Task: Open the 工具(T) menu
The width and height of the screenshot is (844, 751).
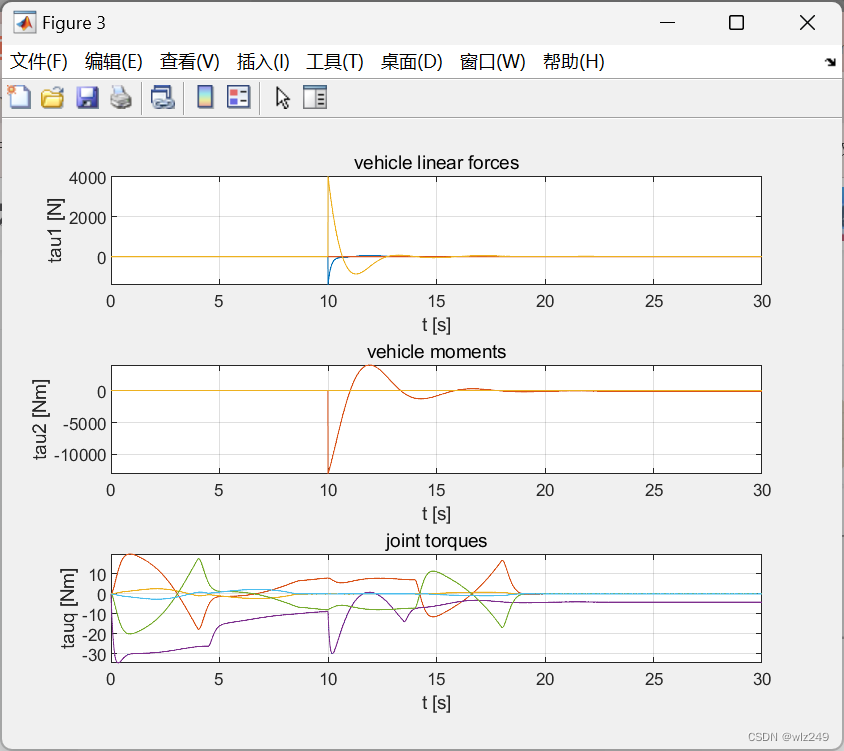Action: point(335,61)
